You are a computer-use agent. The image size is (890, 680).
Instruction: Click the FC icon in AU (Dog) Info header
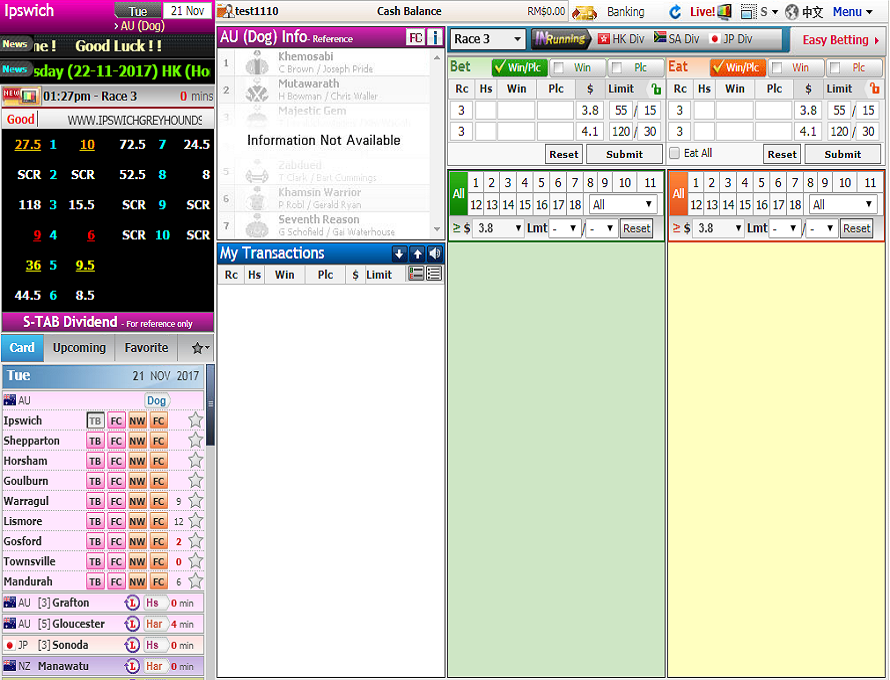point(415,38)
